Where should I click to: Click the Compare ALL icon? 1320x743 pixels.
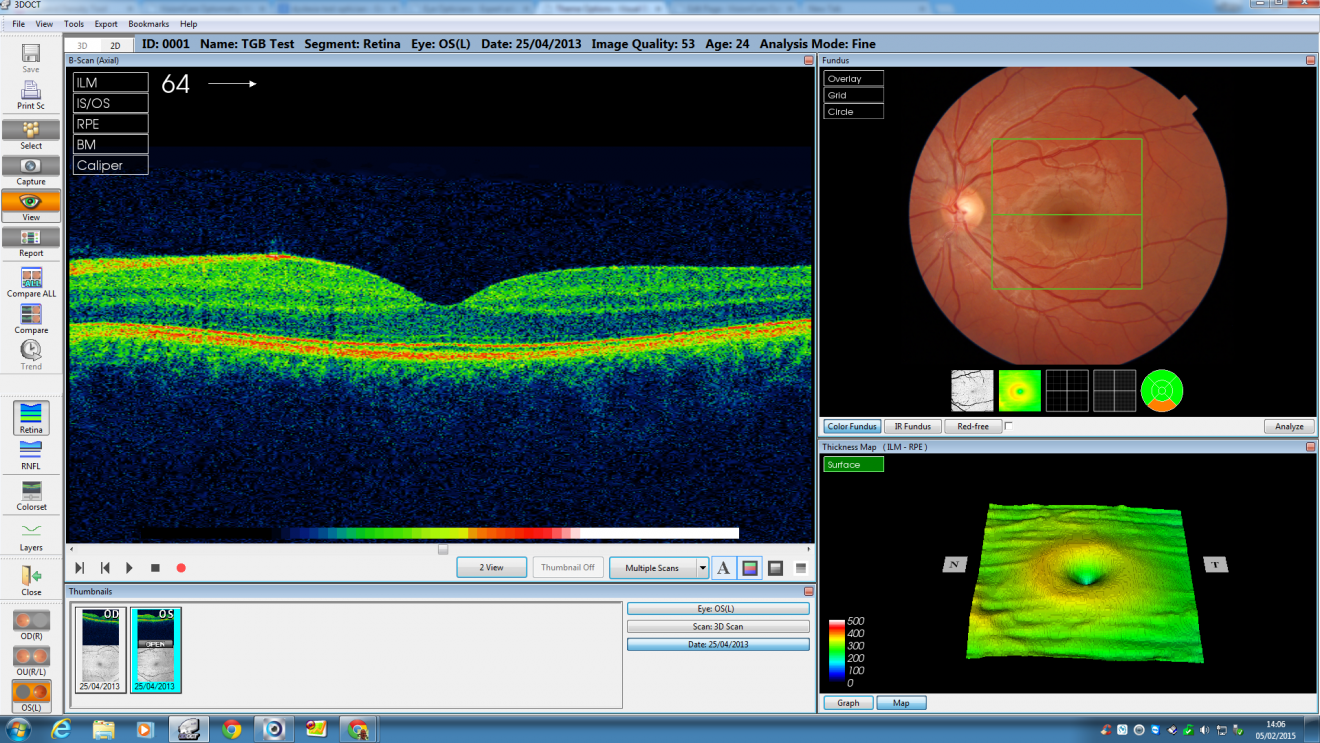(x=30, y=278)
